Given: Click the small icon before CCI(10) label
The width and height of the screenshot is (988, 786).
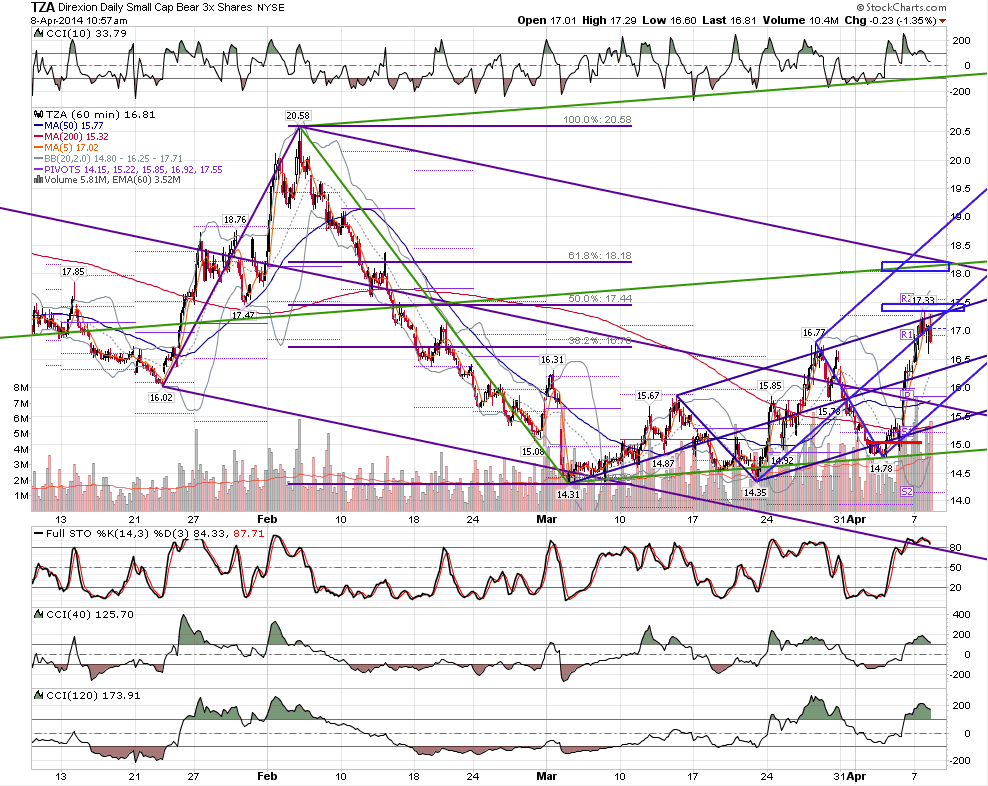Looking at the screenshot, I should [x=38, y=33].
